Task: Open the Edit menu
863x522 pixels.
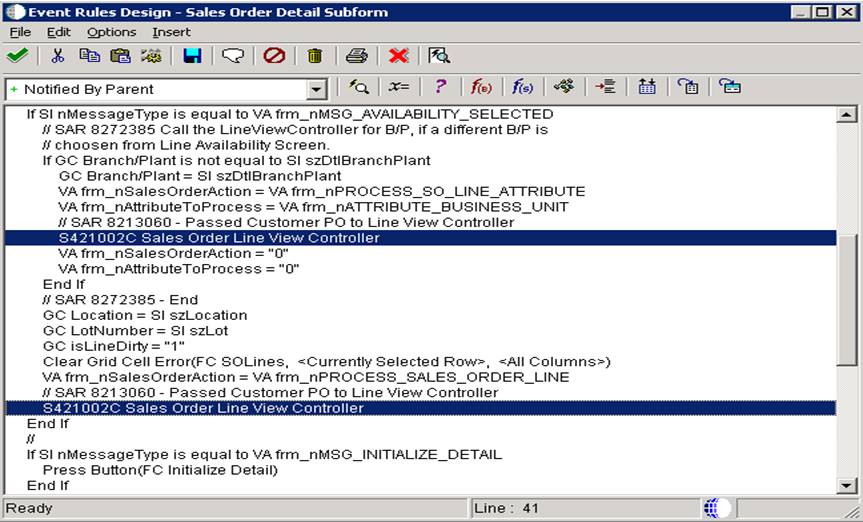Action: click(58, 32)
